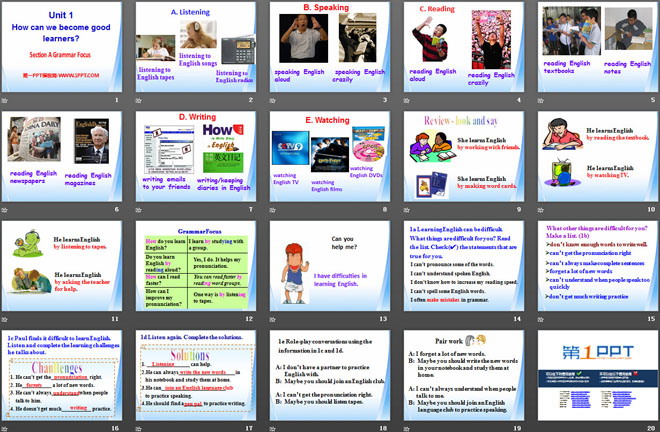Click the animation star icon under slide 4
The image size is (660, 432).
[x=406, y=101]
